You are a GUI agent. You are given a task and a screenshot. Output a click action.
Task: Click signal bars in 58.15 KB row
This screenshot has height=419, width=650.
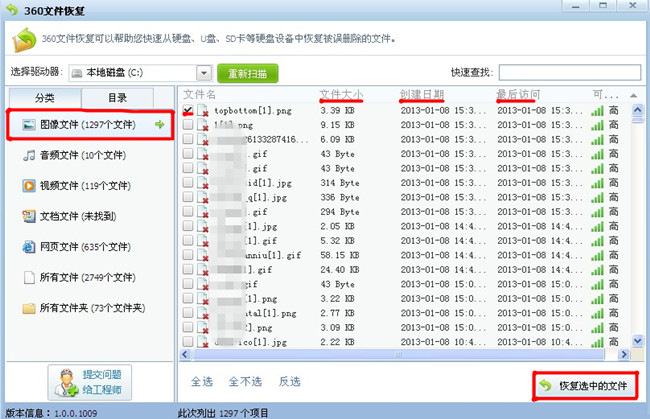tap(597, 255)
